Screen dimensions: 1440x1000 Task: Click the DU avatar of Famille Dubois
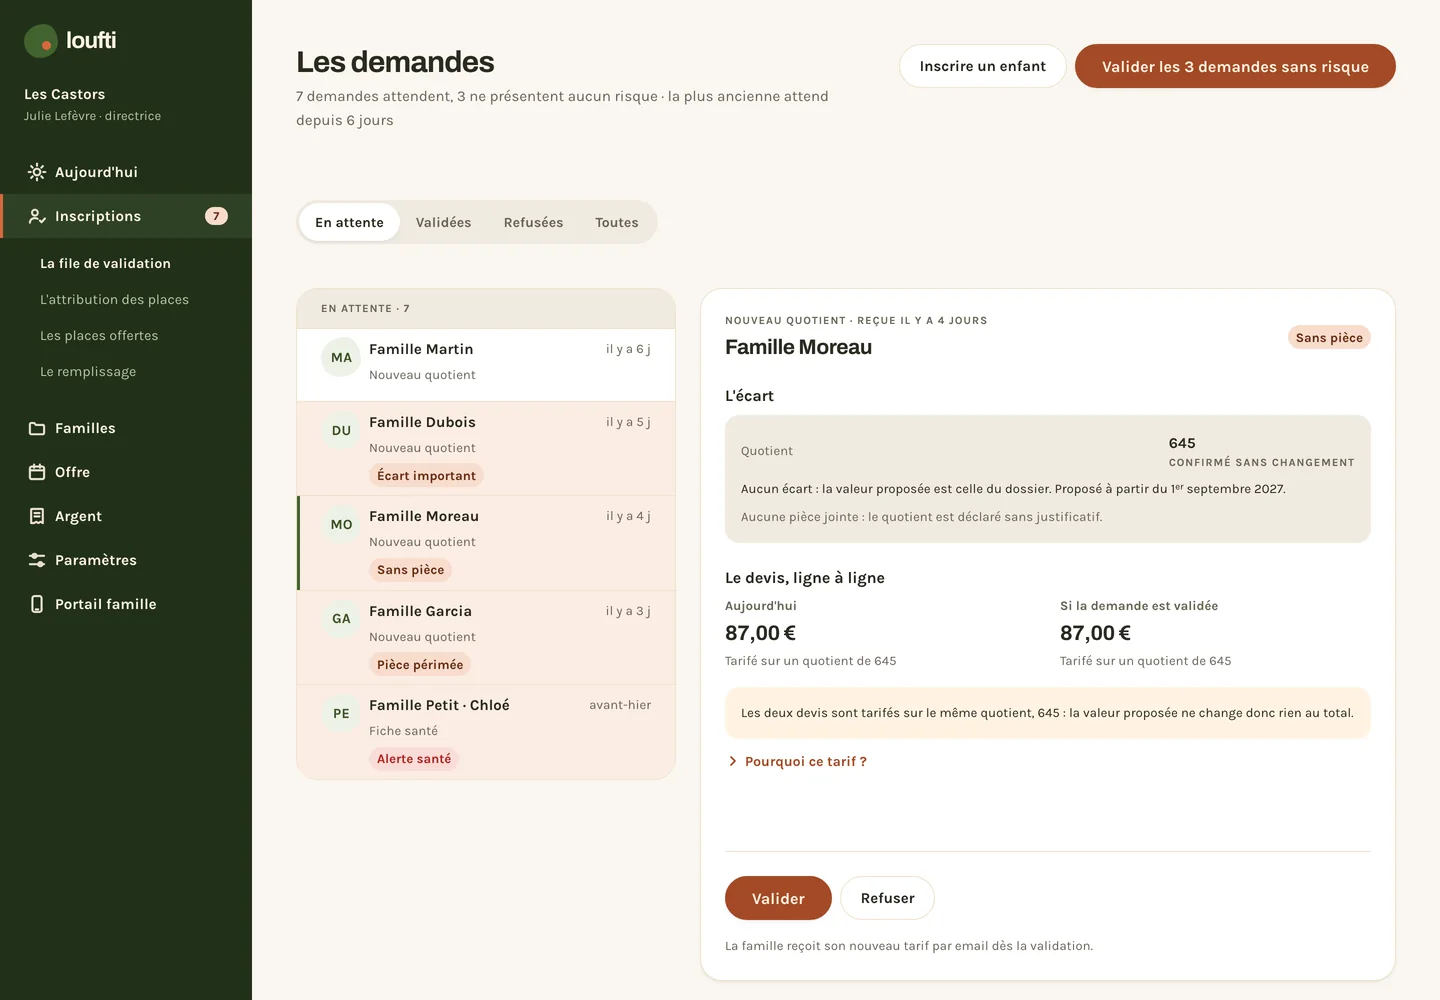pos(341,430)
